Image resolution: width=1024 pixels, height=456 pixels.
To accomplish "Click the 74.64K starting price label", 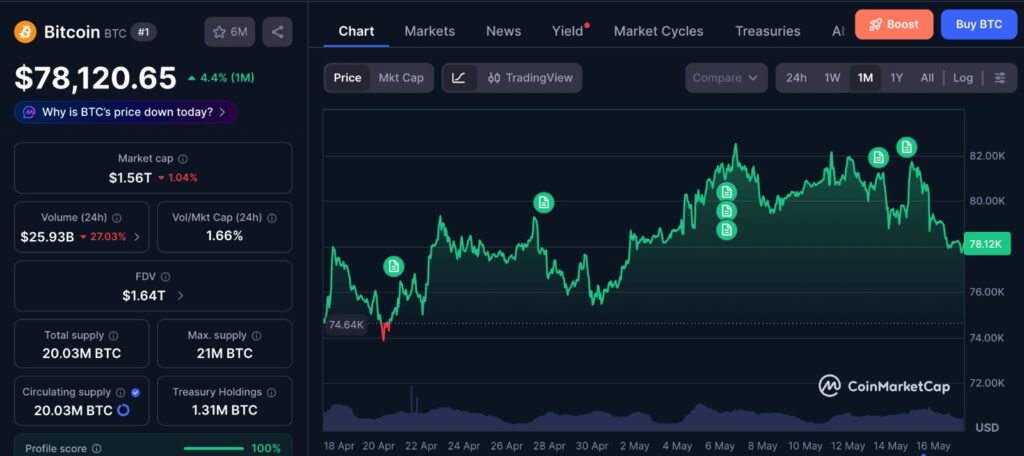I will (x=346, y=325).
